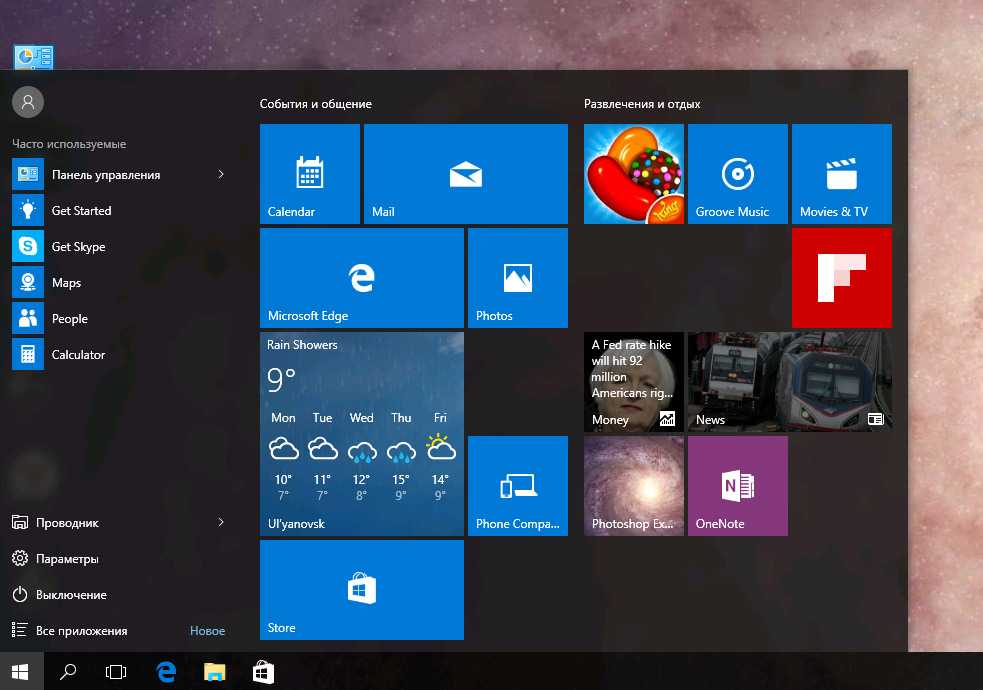Screen dimensions: 983x690
Task: Select Get Skype from frequently used list
Action: pos(78,247)
